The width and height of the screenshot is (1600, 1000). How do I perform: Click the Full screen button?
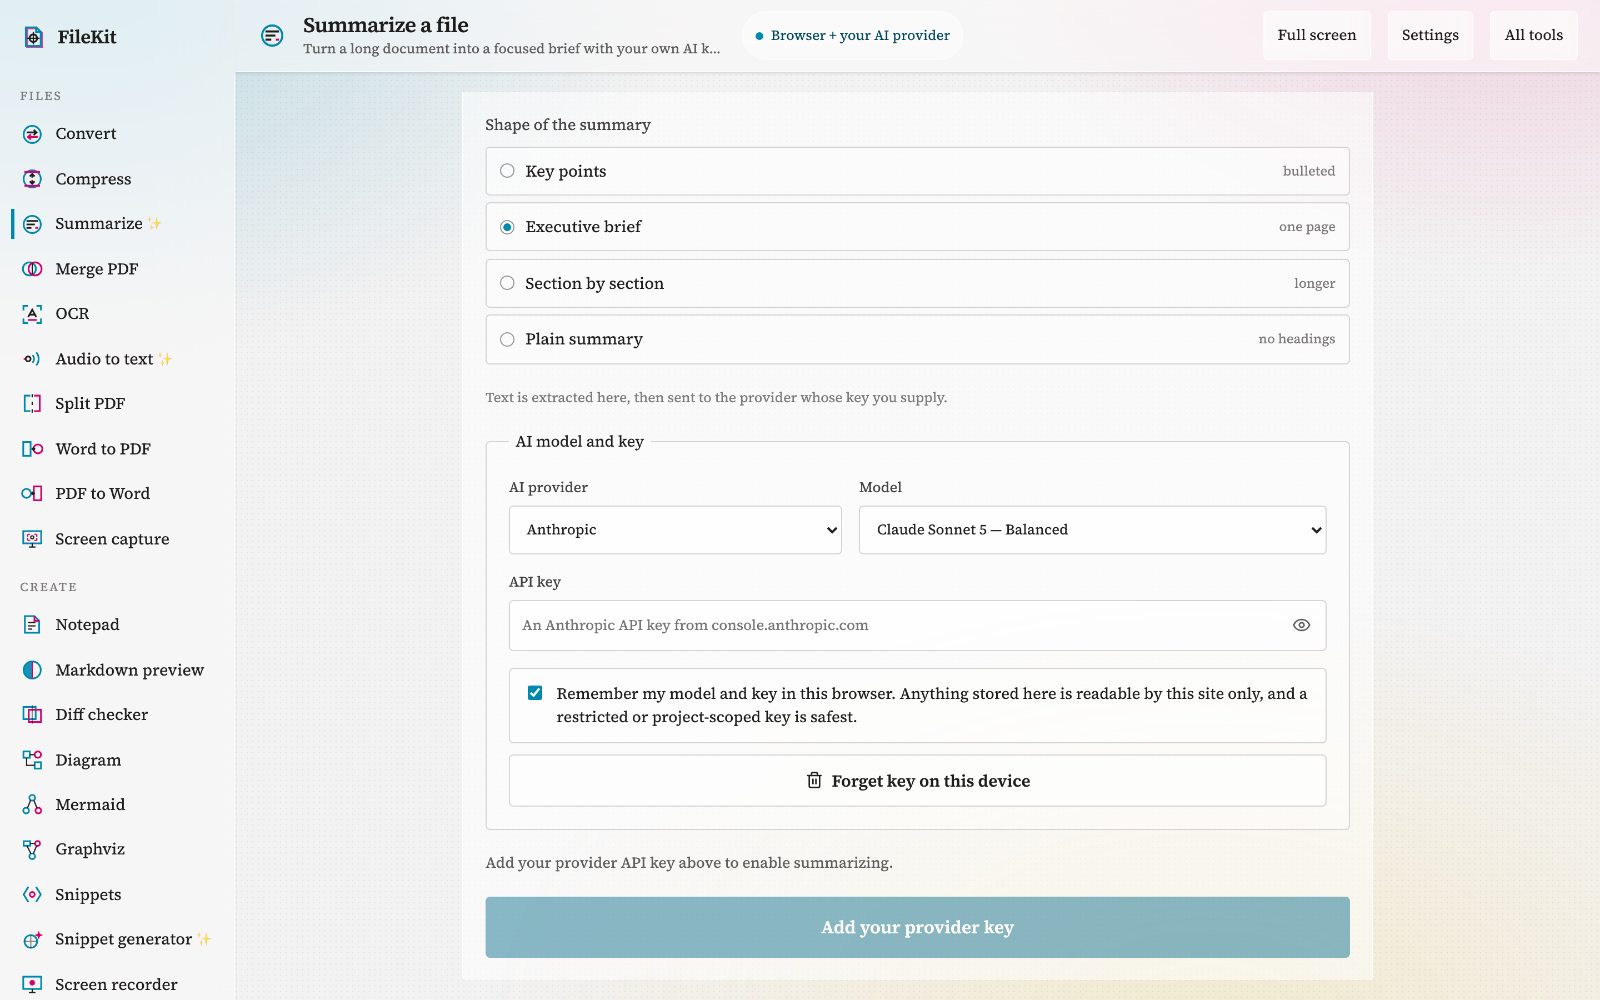(x=1317, y=35)
